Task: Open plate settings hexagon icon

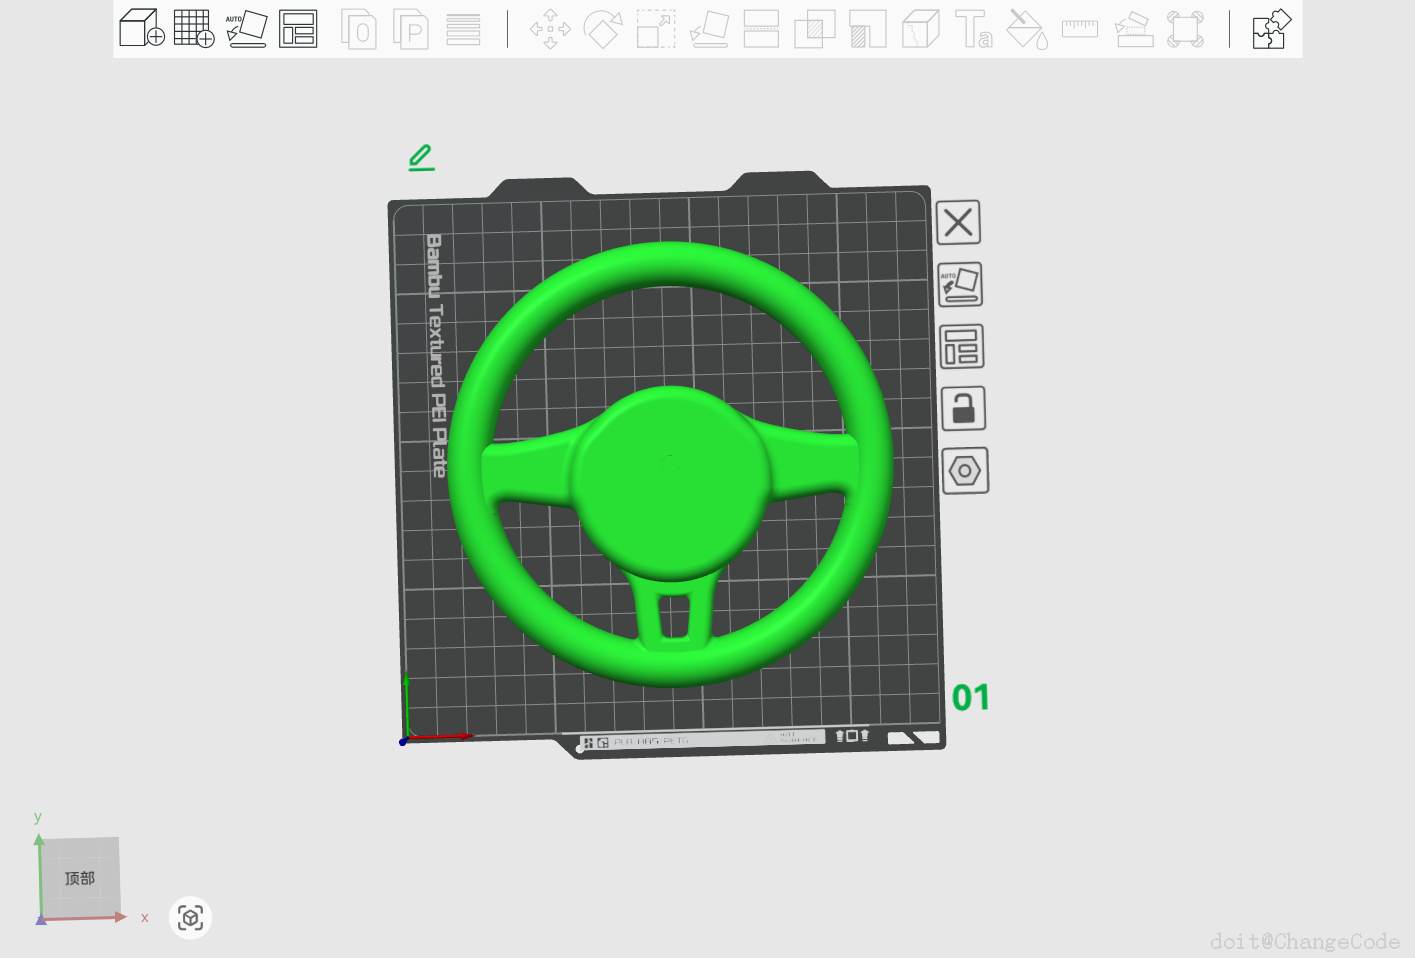Action: (x=965, y=471)
